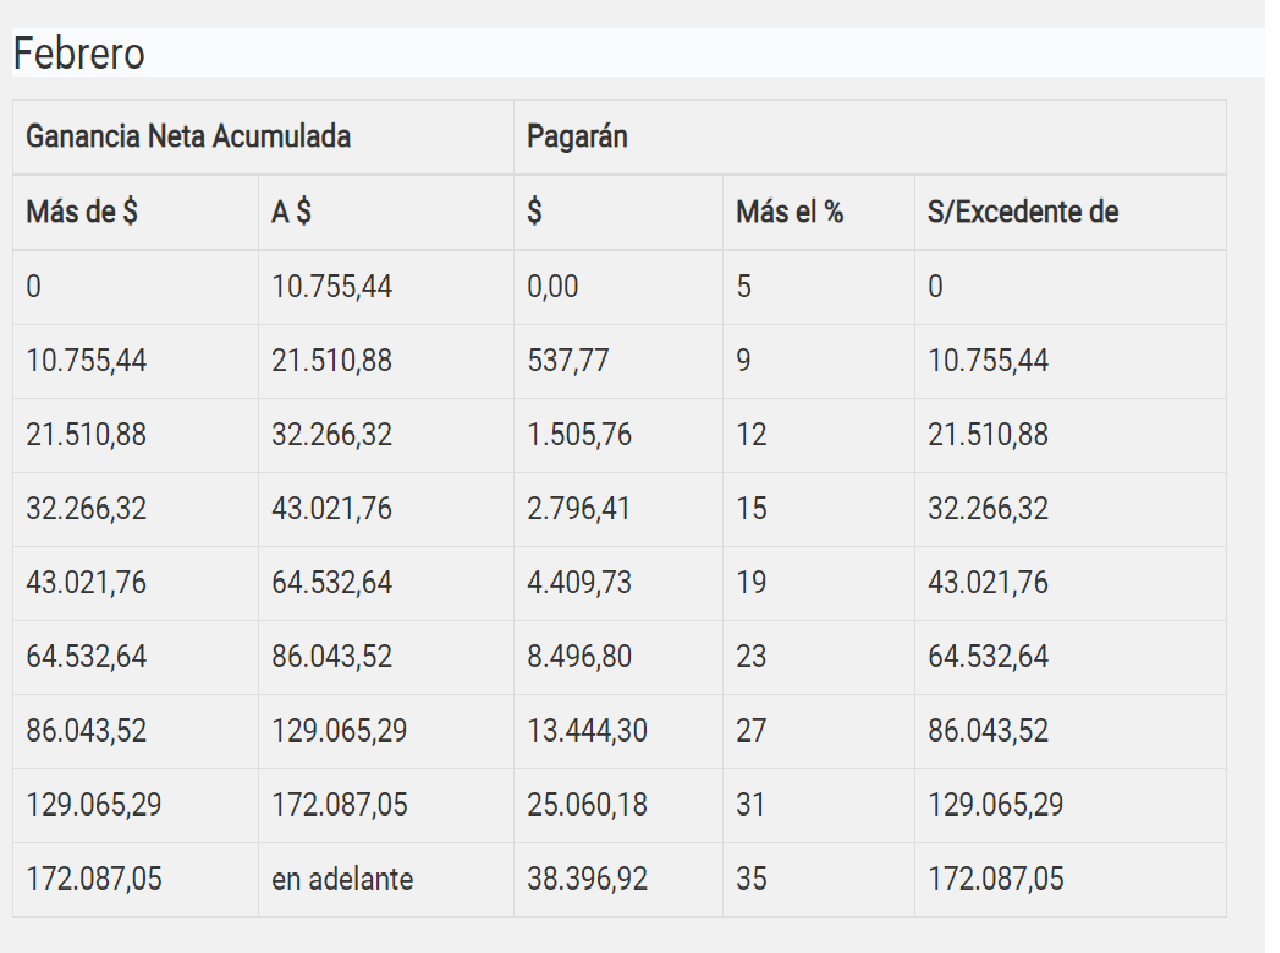The image size is (1280, 953).
Task: Click the 4.409,73 payment cell
Action: pos(579,582)
